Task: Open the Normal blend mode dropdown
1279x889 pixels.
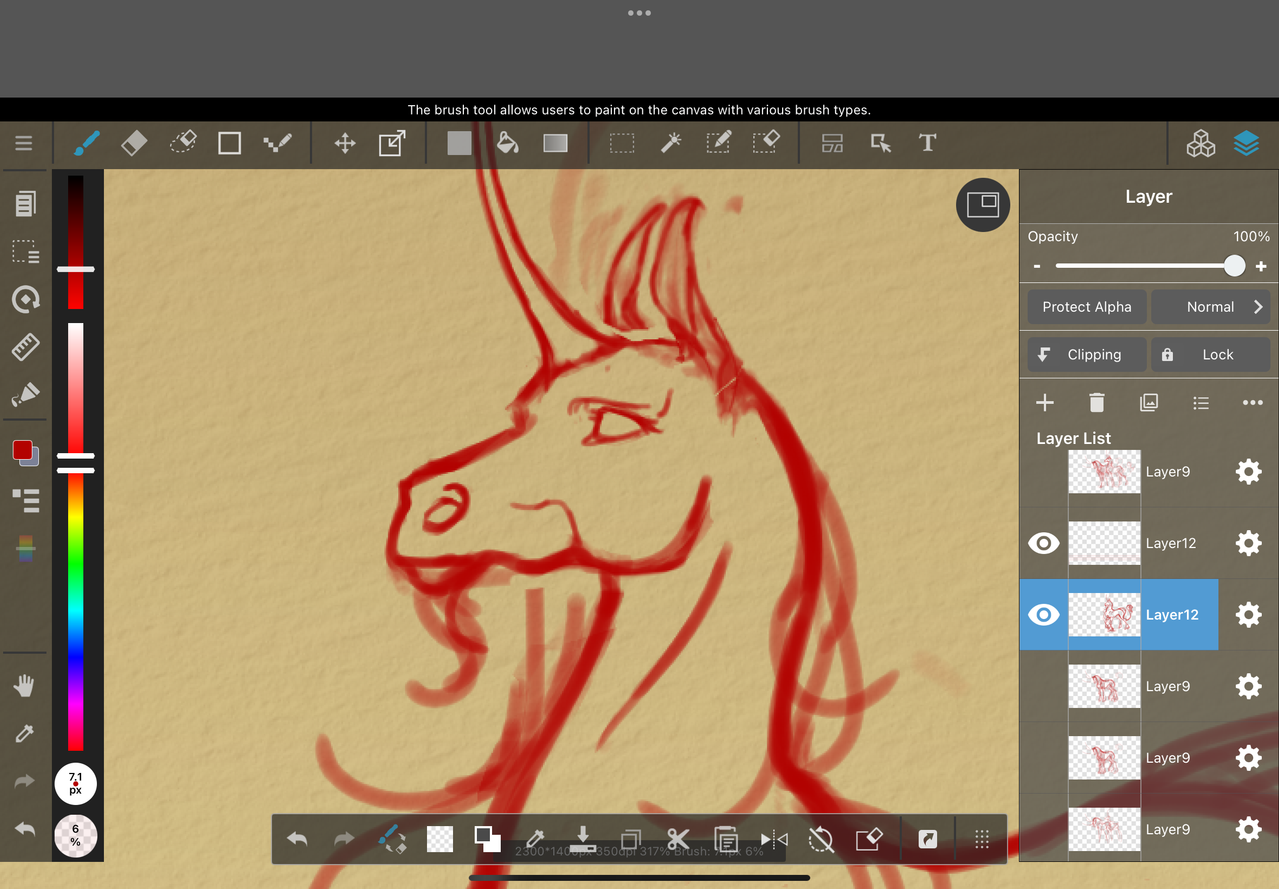Action: click(x=1211, y=307)
